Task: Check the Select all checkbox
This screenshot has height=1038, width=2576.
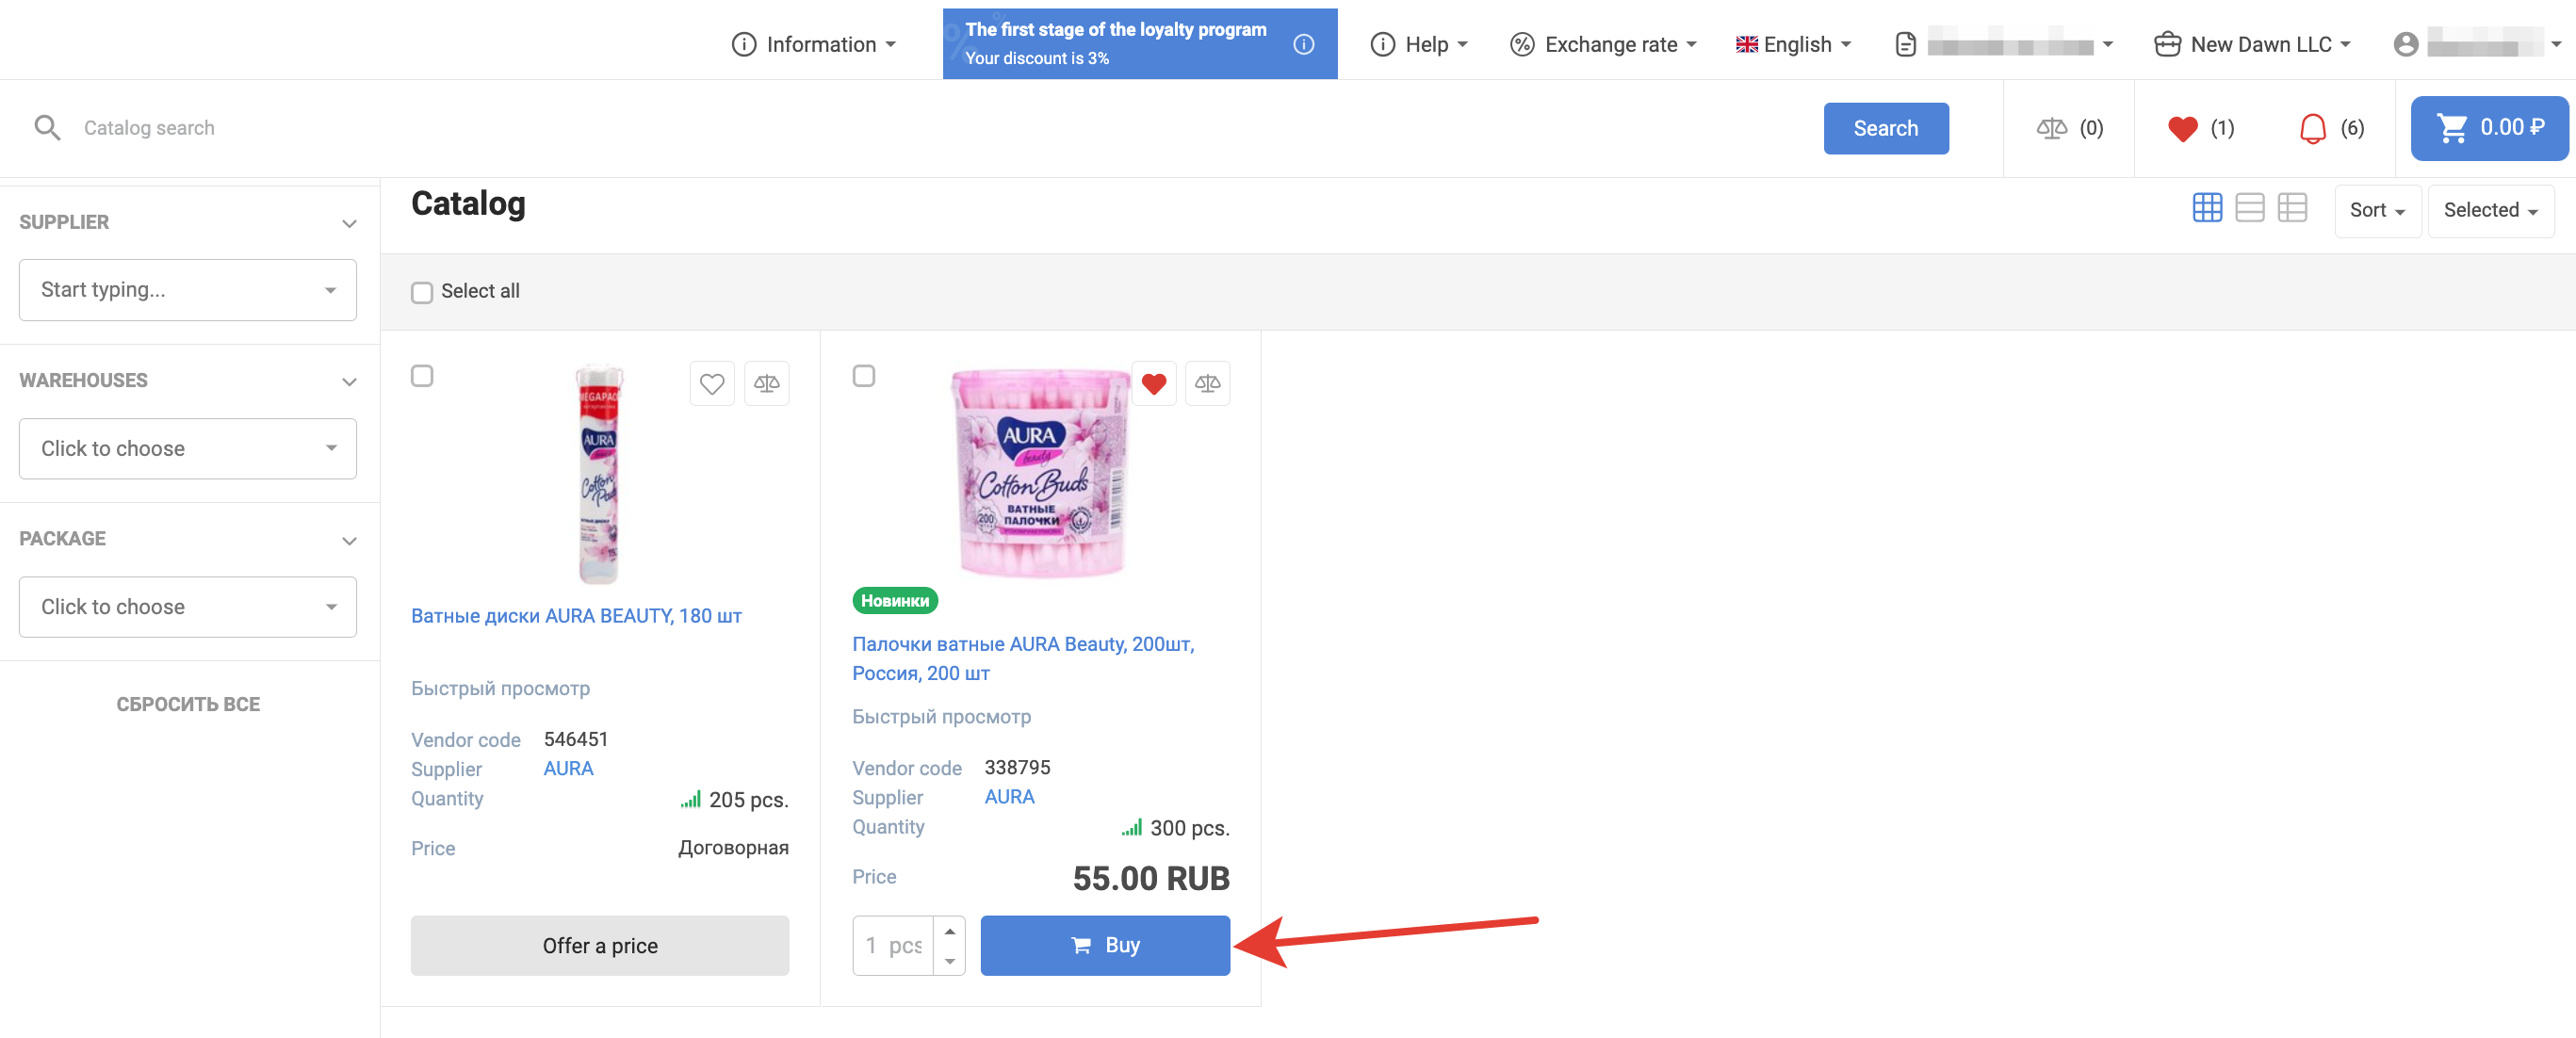Action: tap(422, 292)
